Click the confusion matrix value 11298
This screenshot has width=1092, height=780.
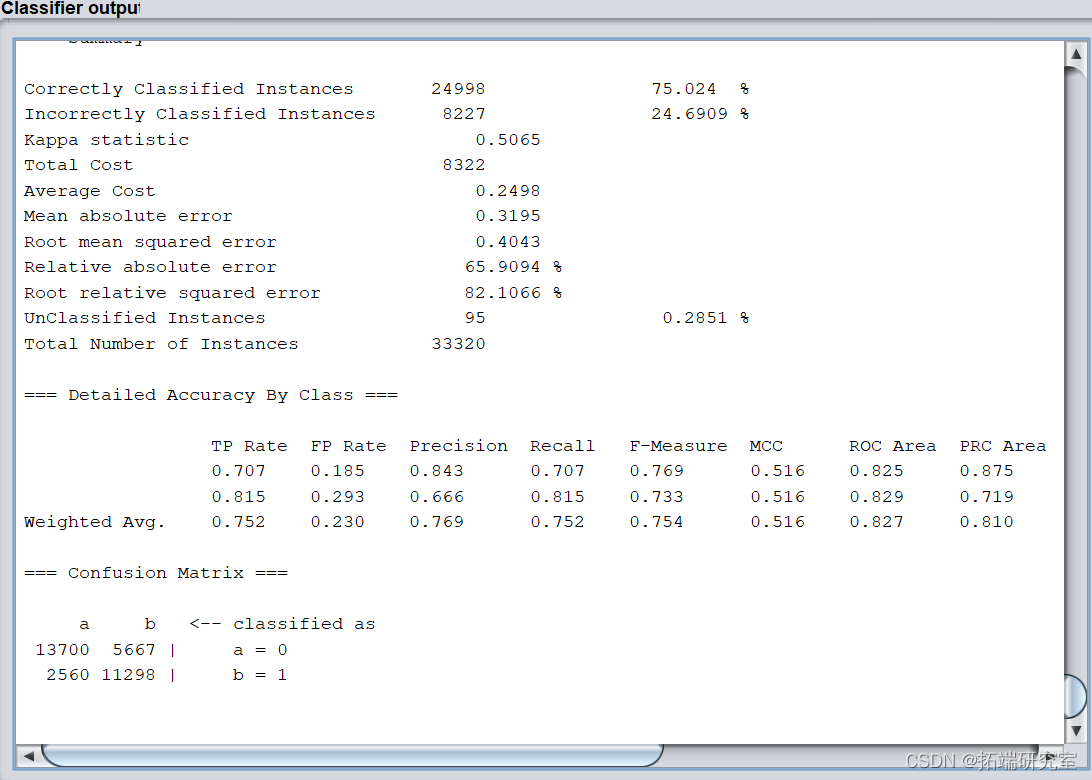[x=129, y=676]
